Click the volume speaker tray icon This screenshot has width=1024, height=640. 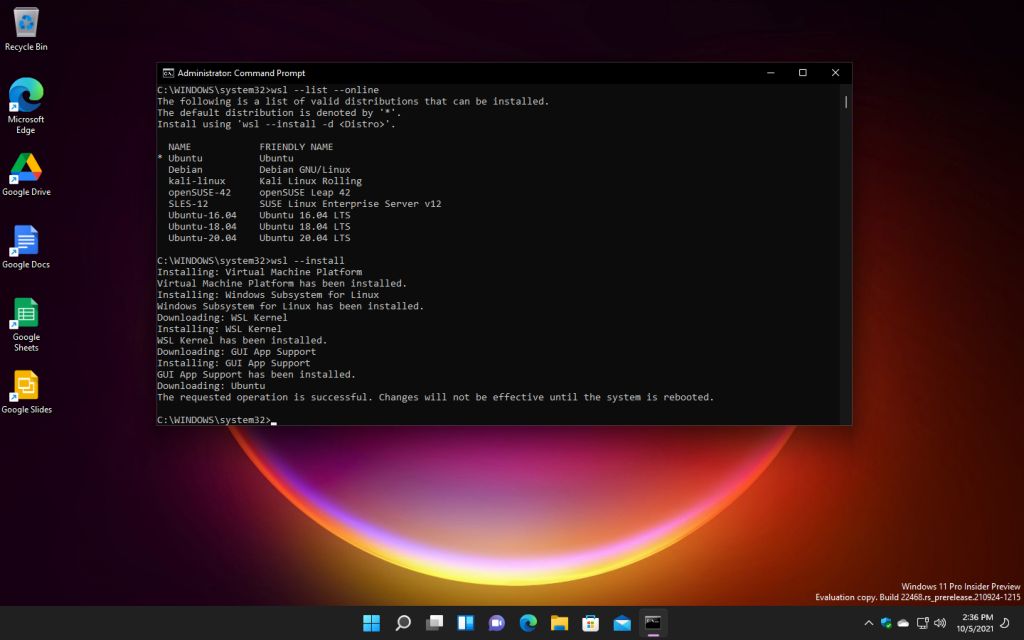[x=940, y=623]
